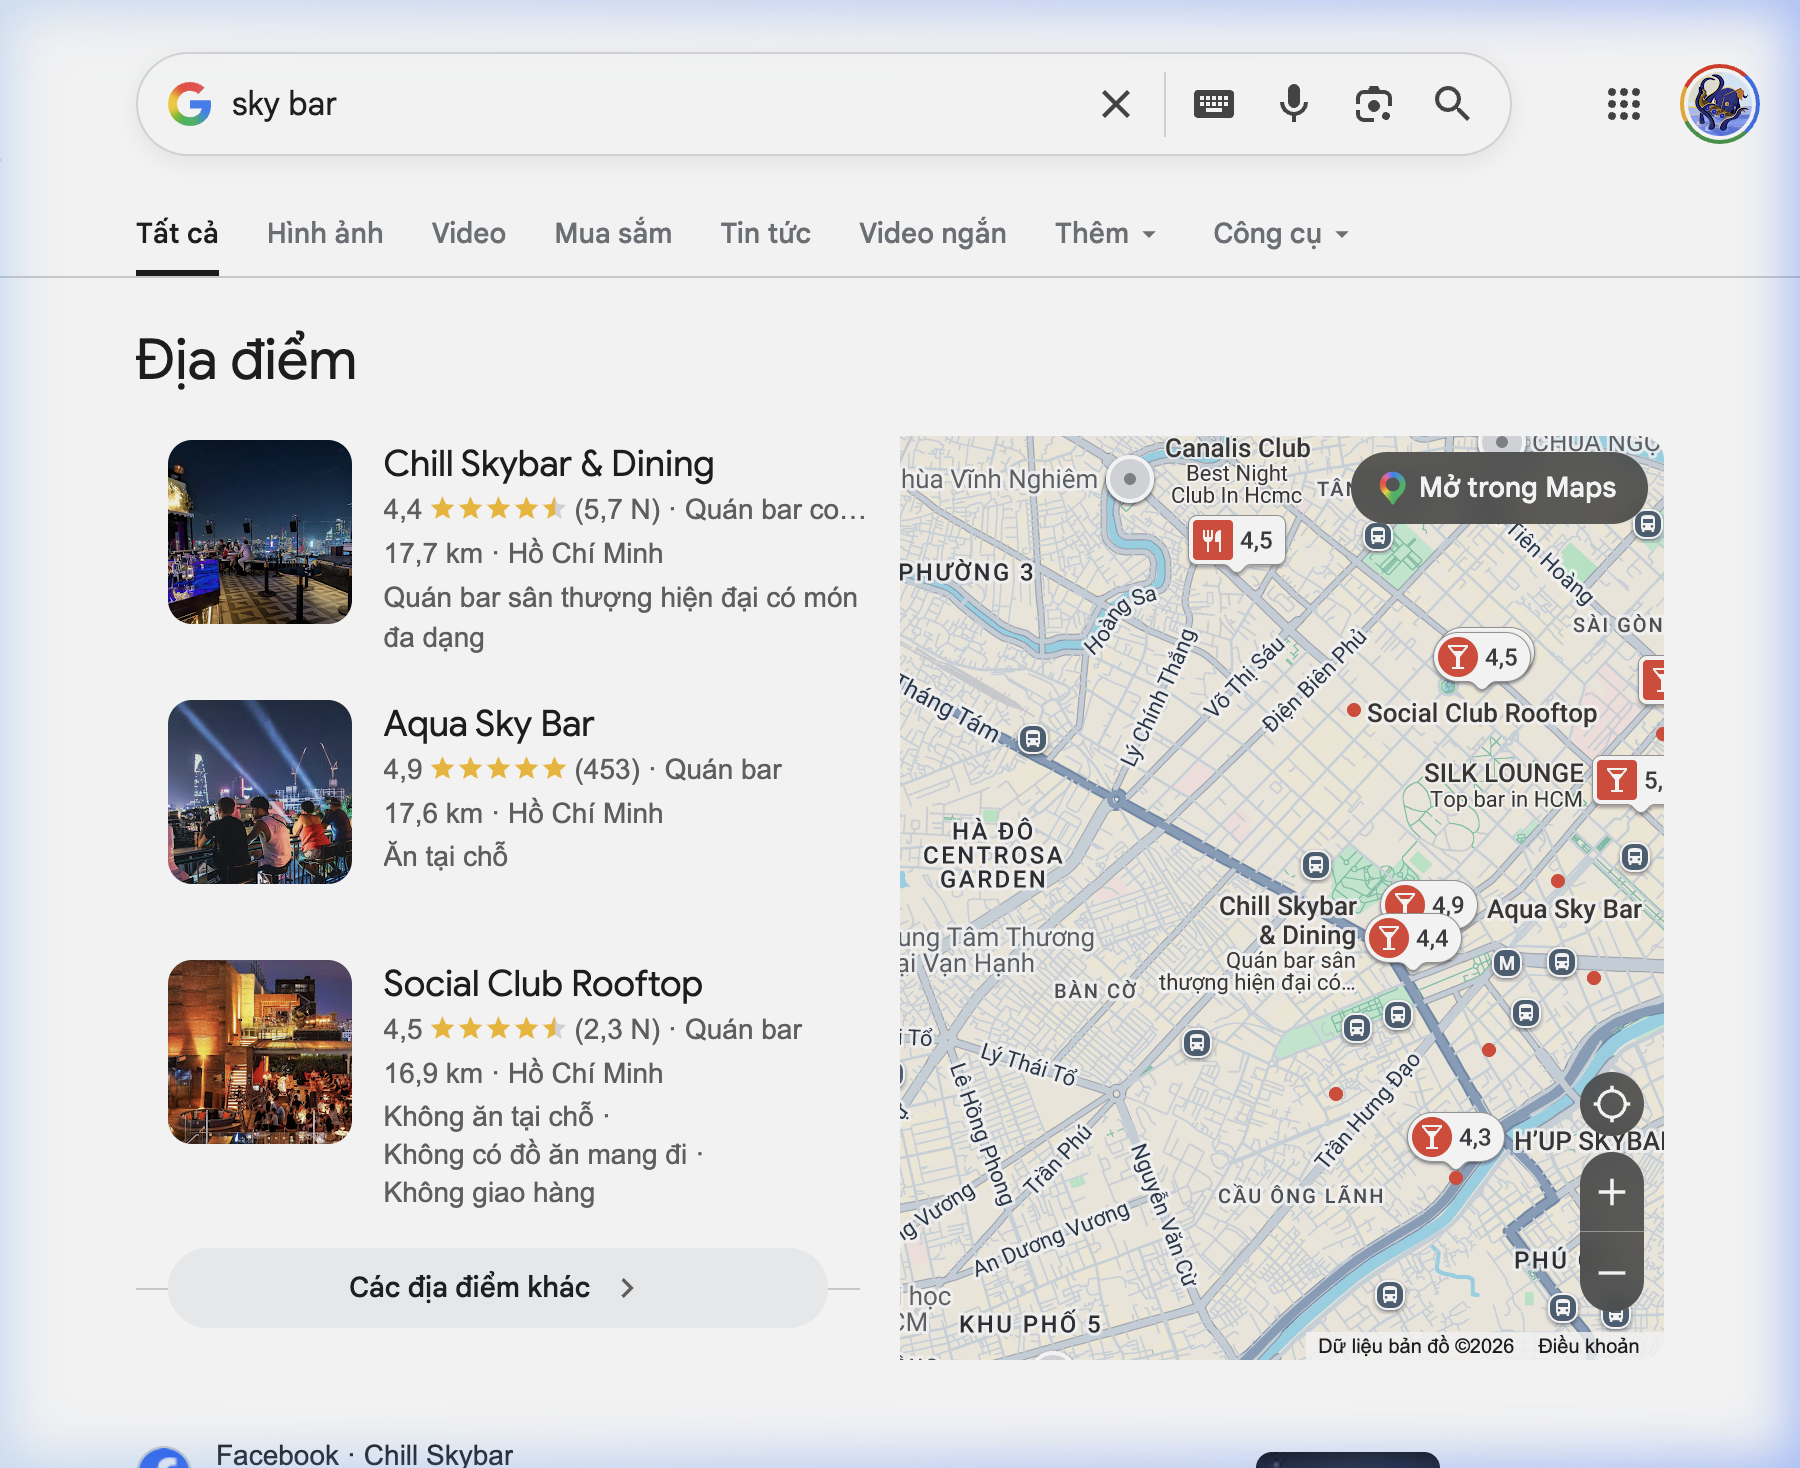Viewport: 1800px width, 1468px height.
Task: Click bus stop icon near Lý Thái Tổ
Action: (x=1197, y=1043)
